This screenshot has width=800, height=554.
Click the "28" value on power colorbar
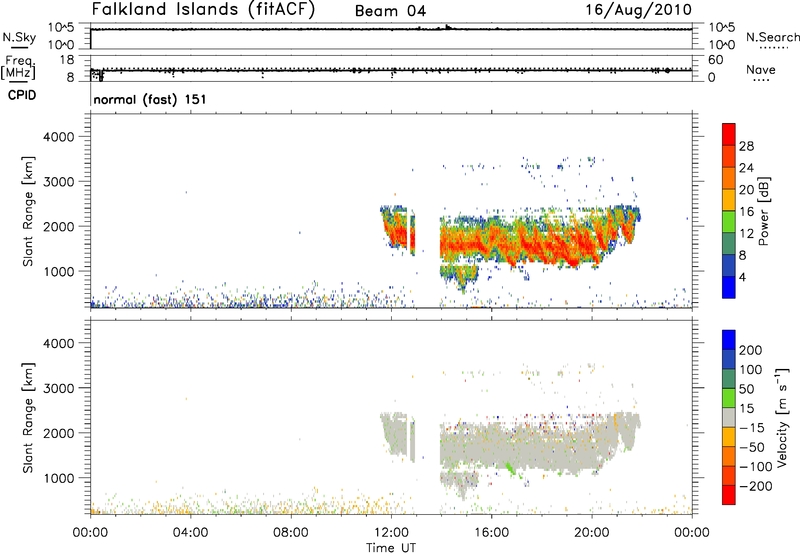coord(746,146)
